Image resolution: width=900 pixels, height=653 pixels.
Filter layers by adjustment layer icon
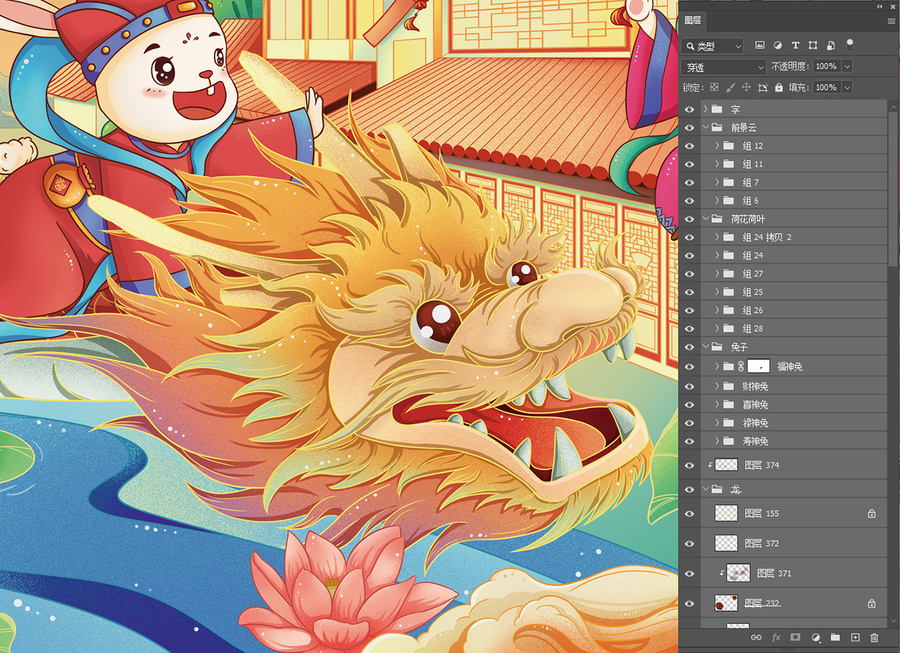coord(777,45)
